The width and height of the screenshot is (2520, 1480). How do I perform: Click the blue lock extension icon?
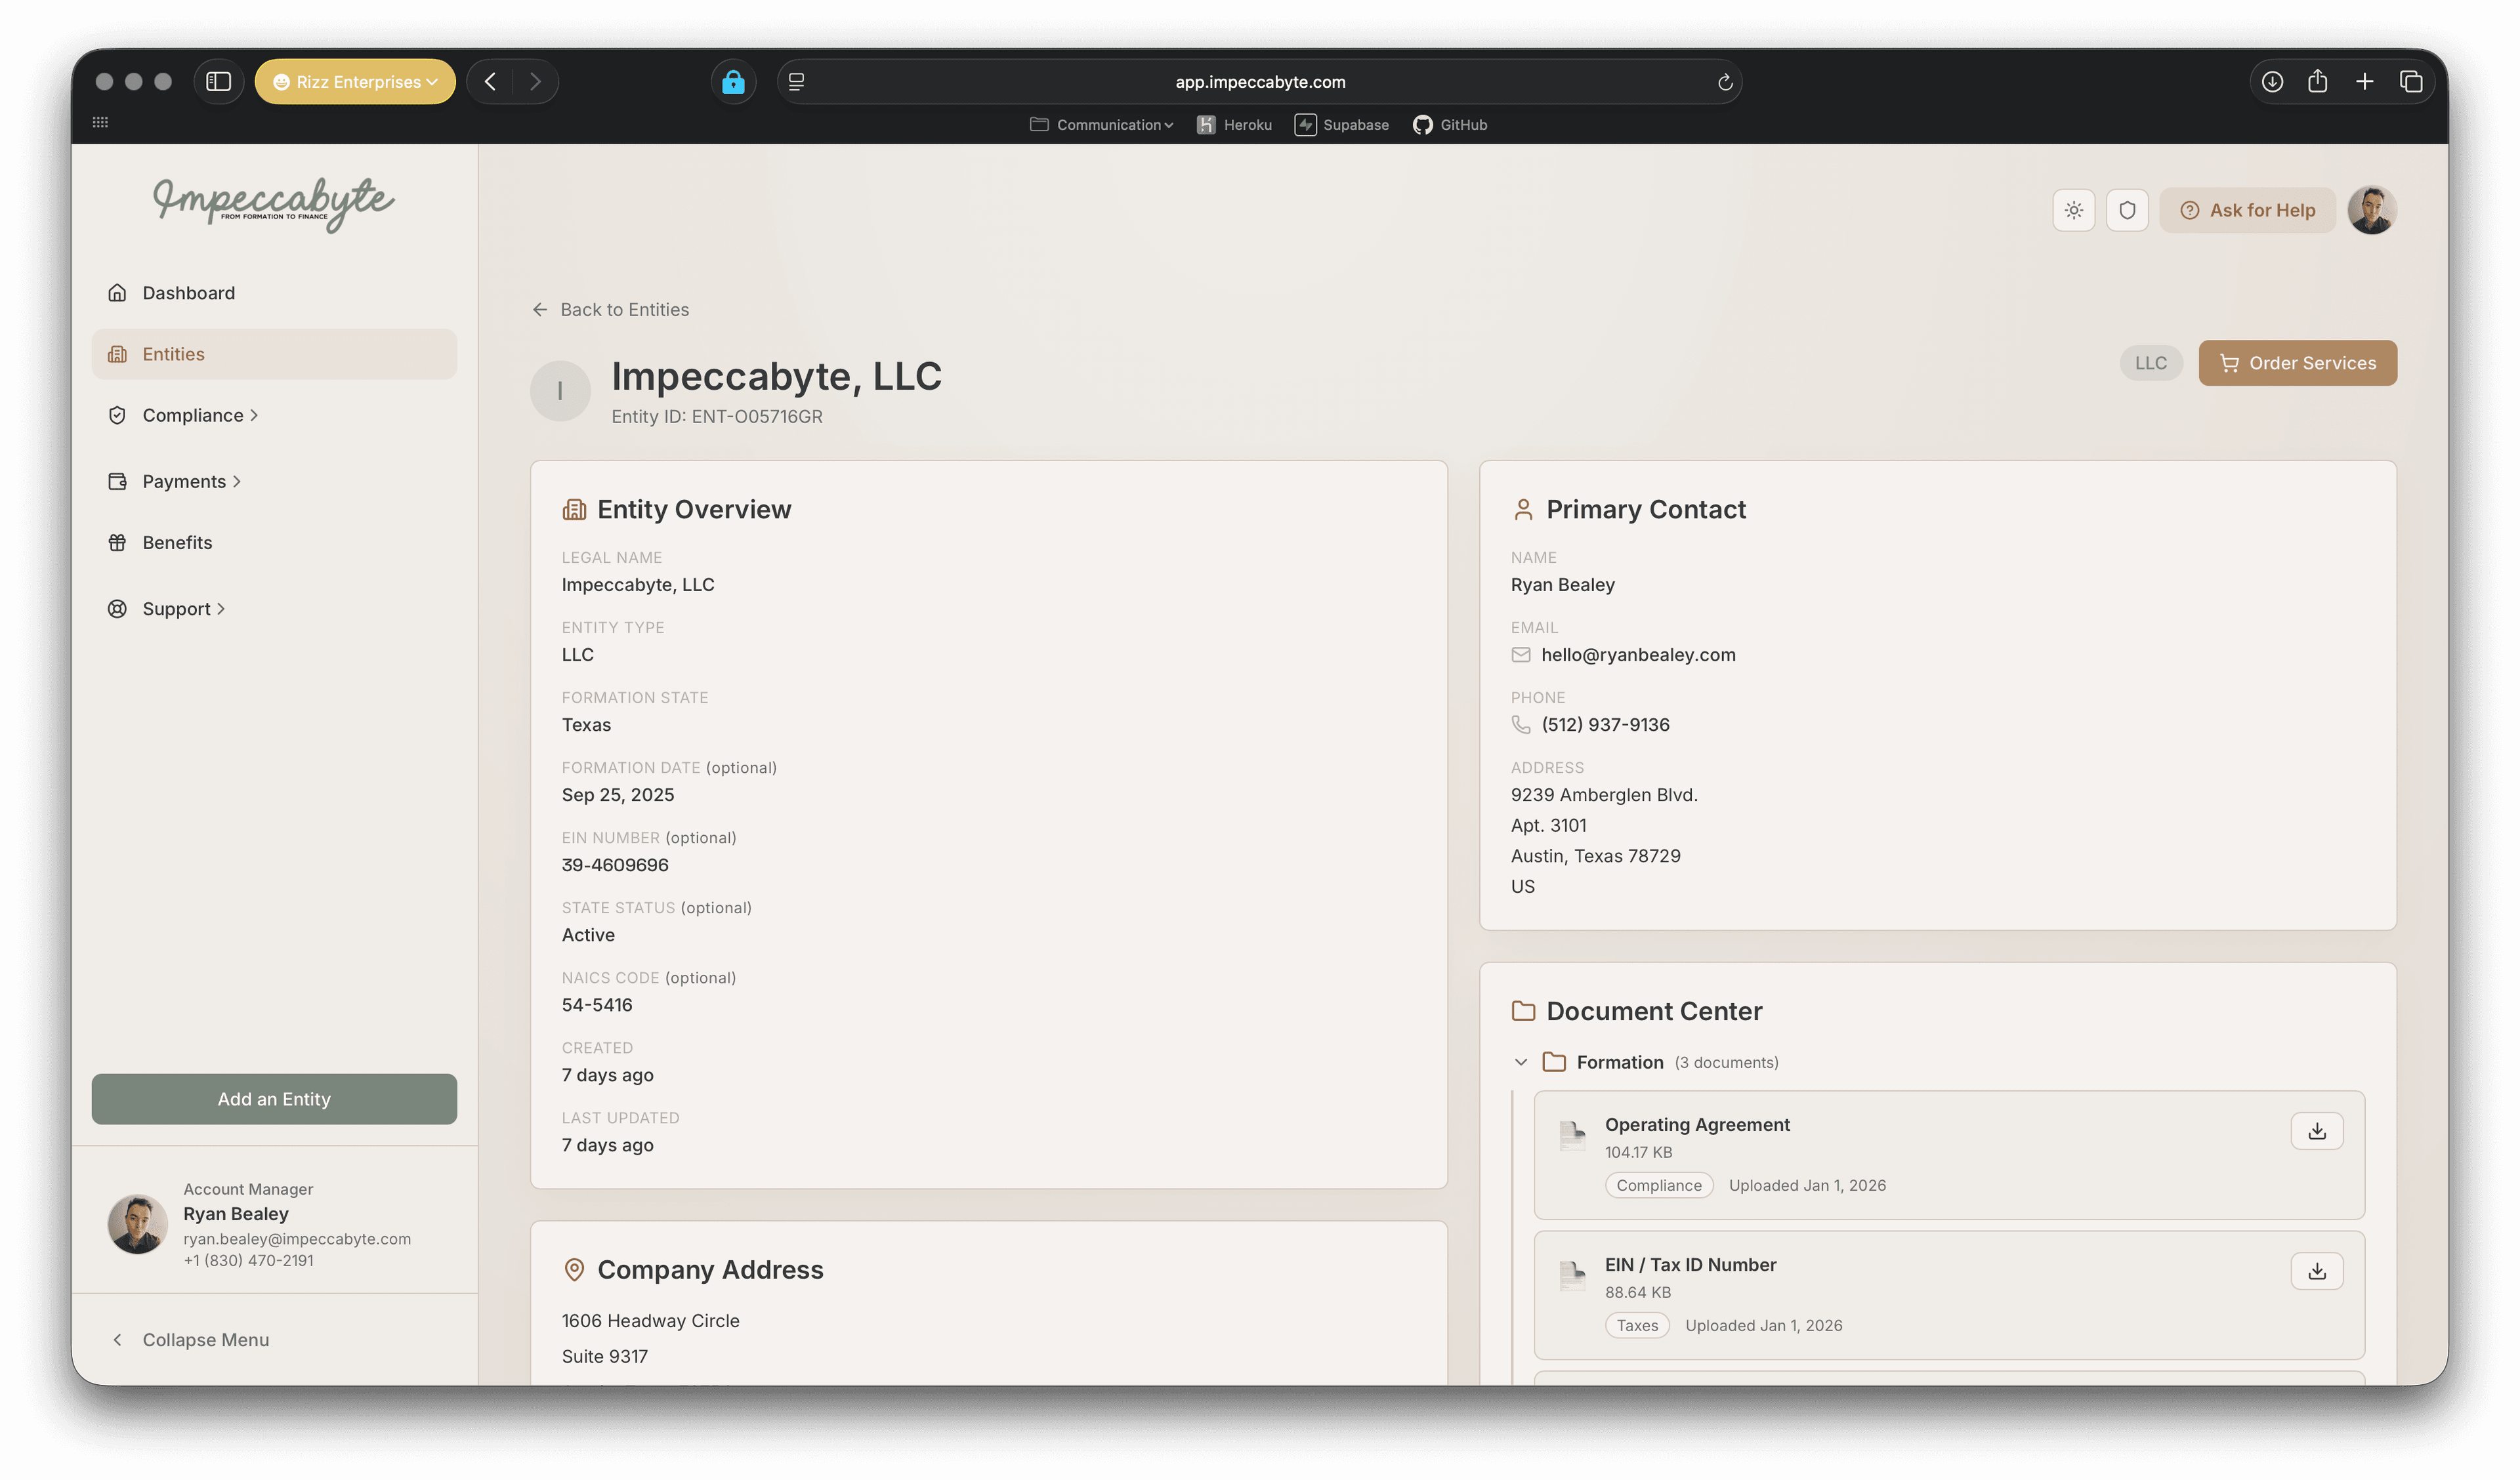(x=733, y=82)
